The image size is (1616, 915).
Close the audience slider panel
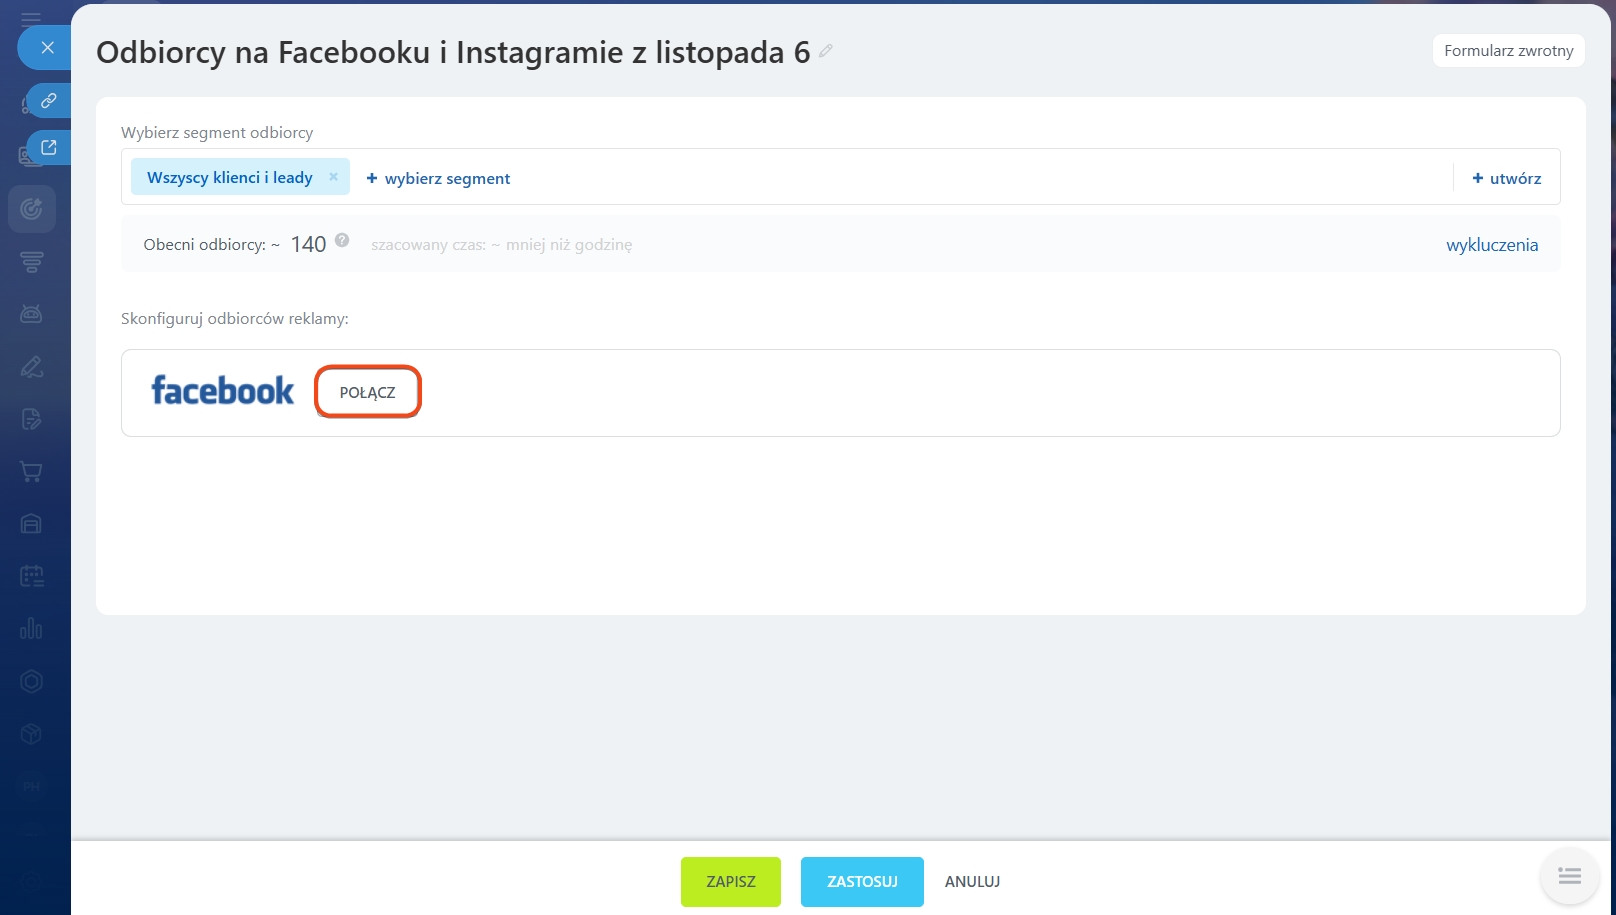(x=46, y=48)
